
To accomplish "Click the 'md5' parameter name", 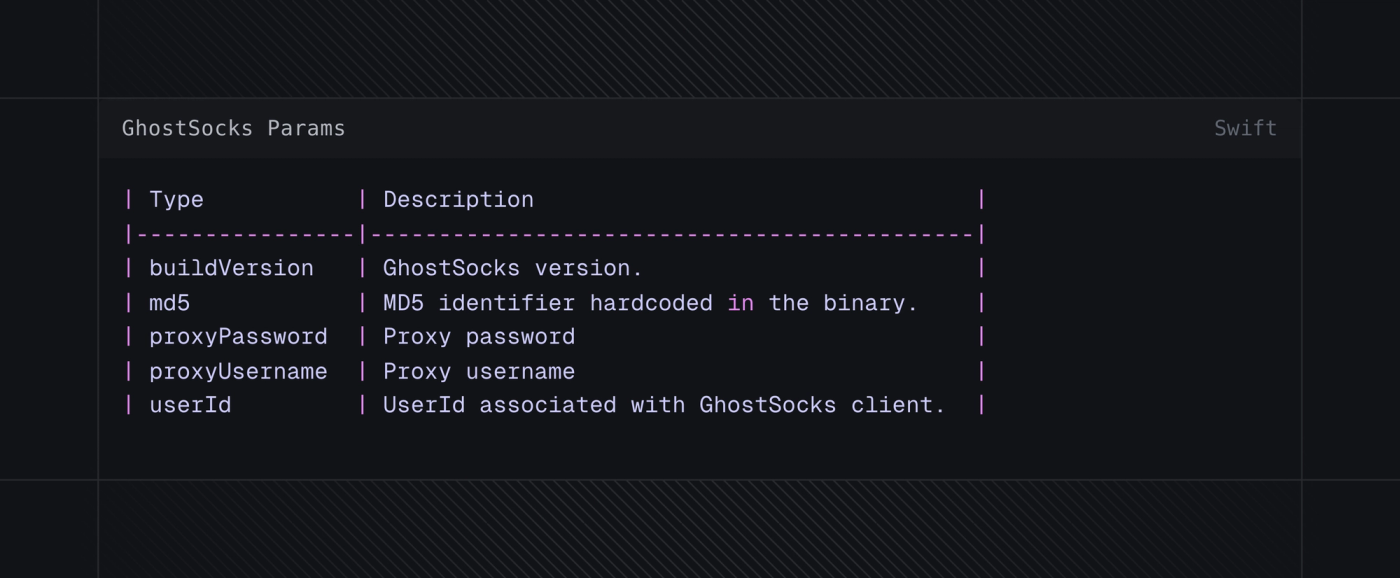I will [x=169, y=303].
